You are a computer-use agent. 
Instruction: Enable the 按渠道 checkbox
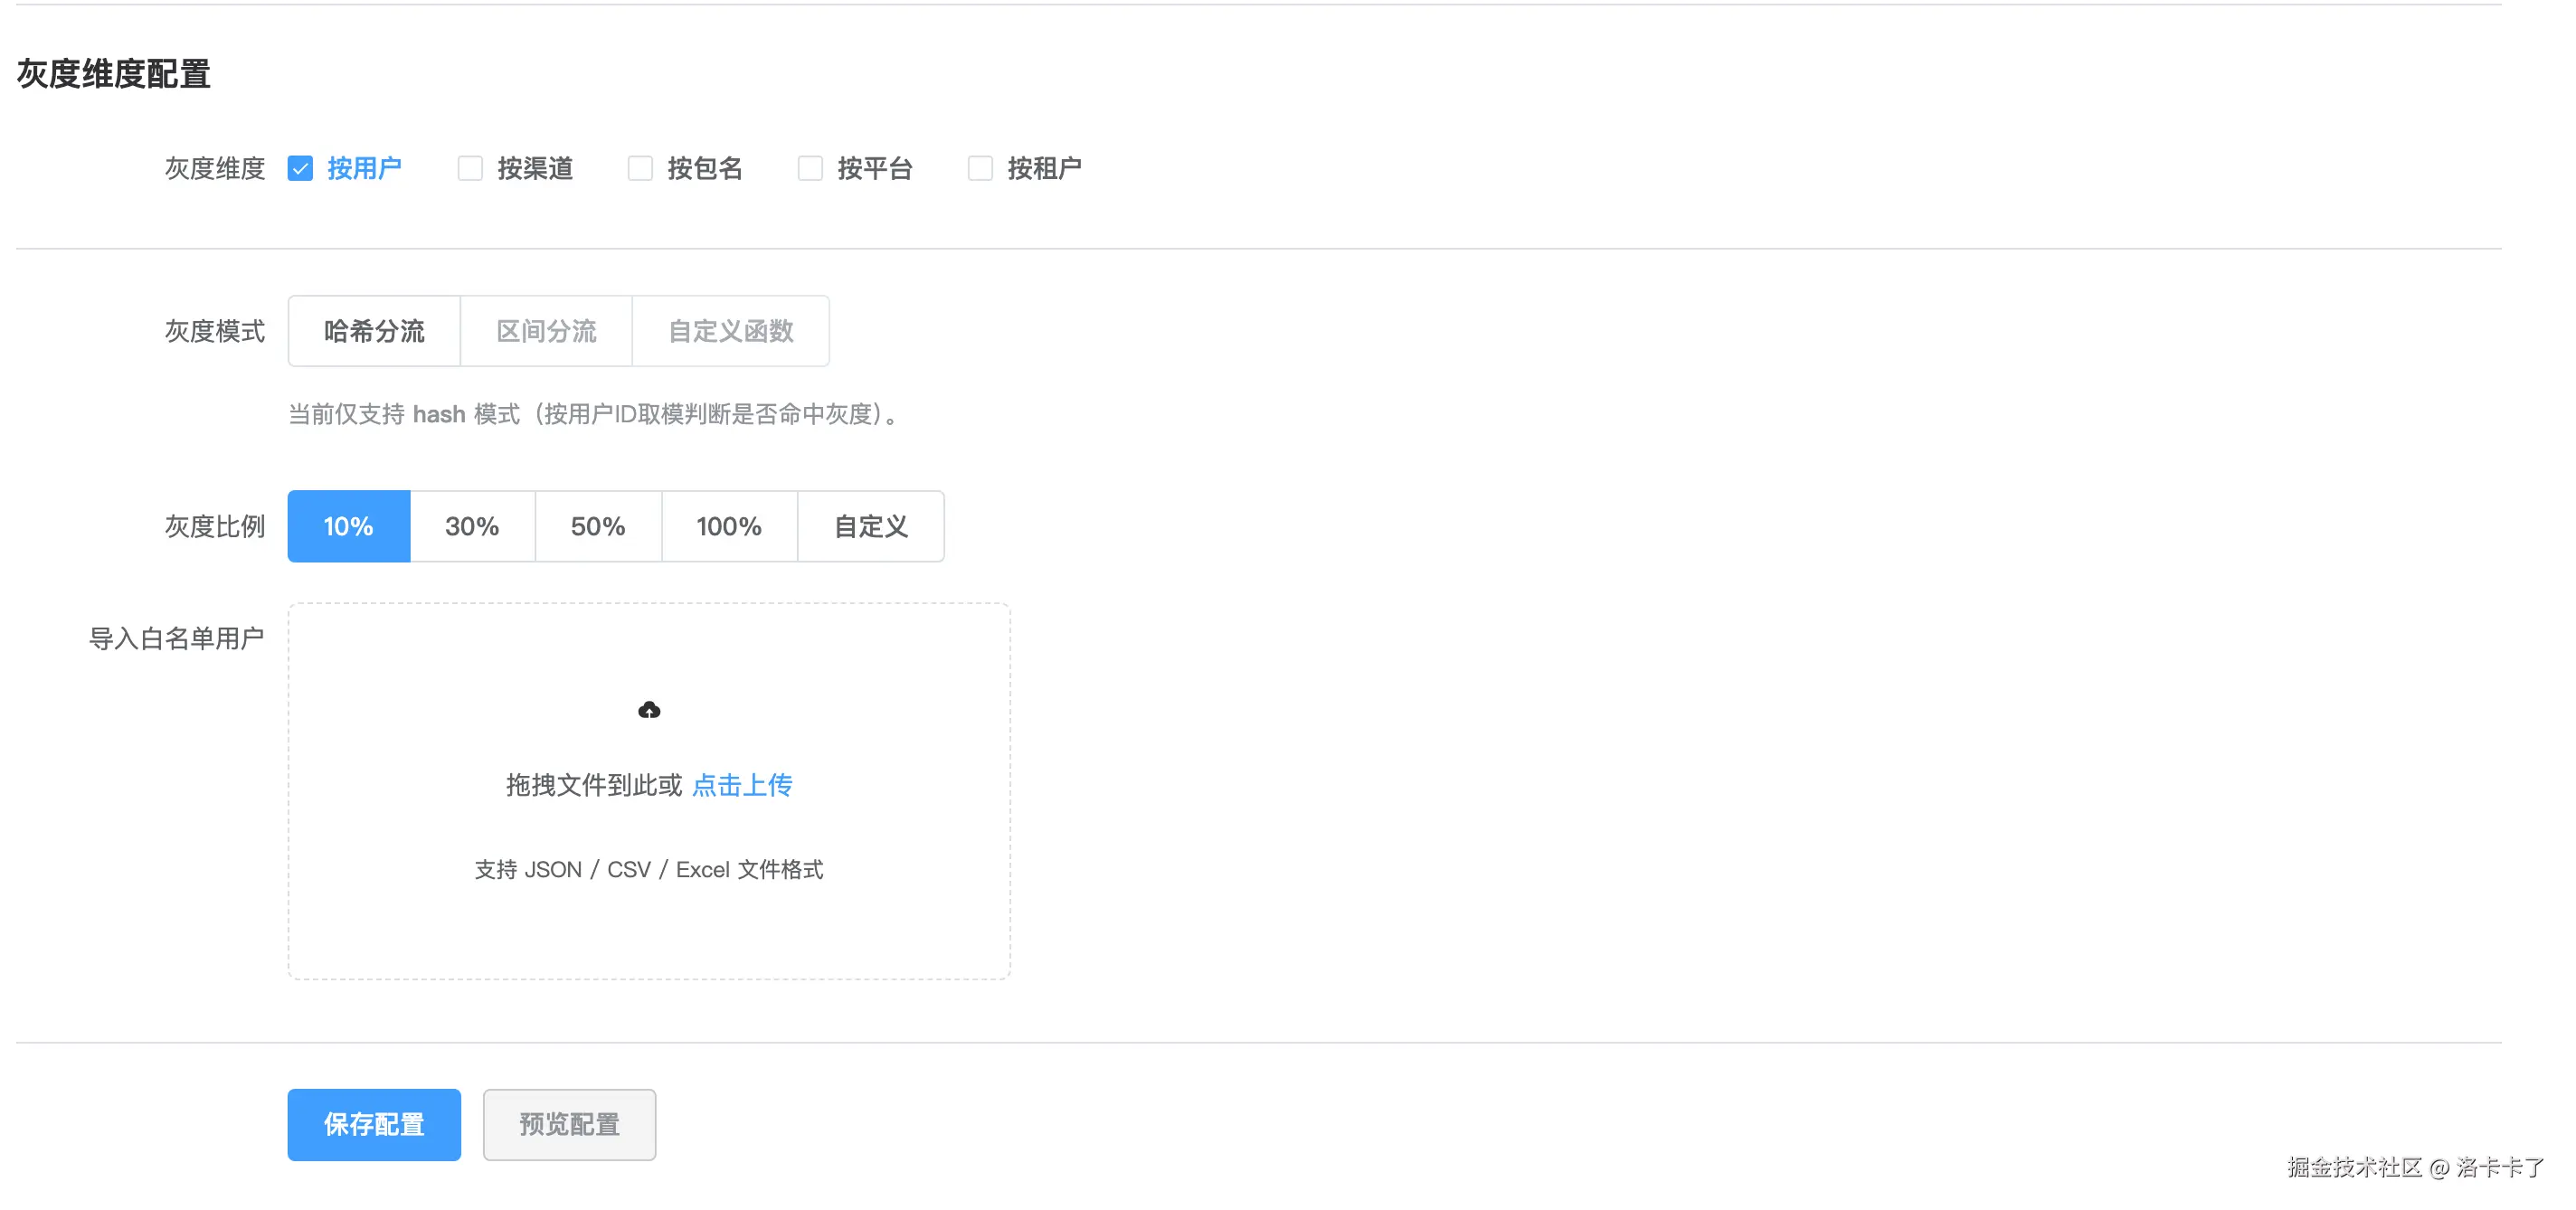click(470, 168)
